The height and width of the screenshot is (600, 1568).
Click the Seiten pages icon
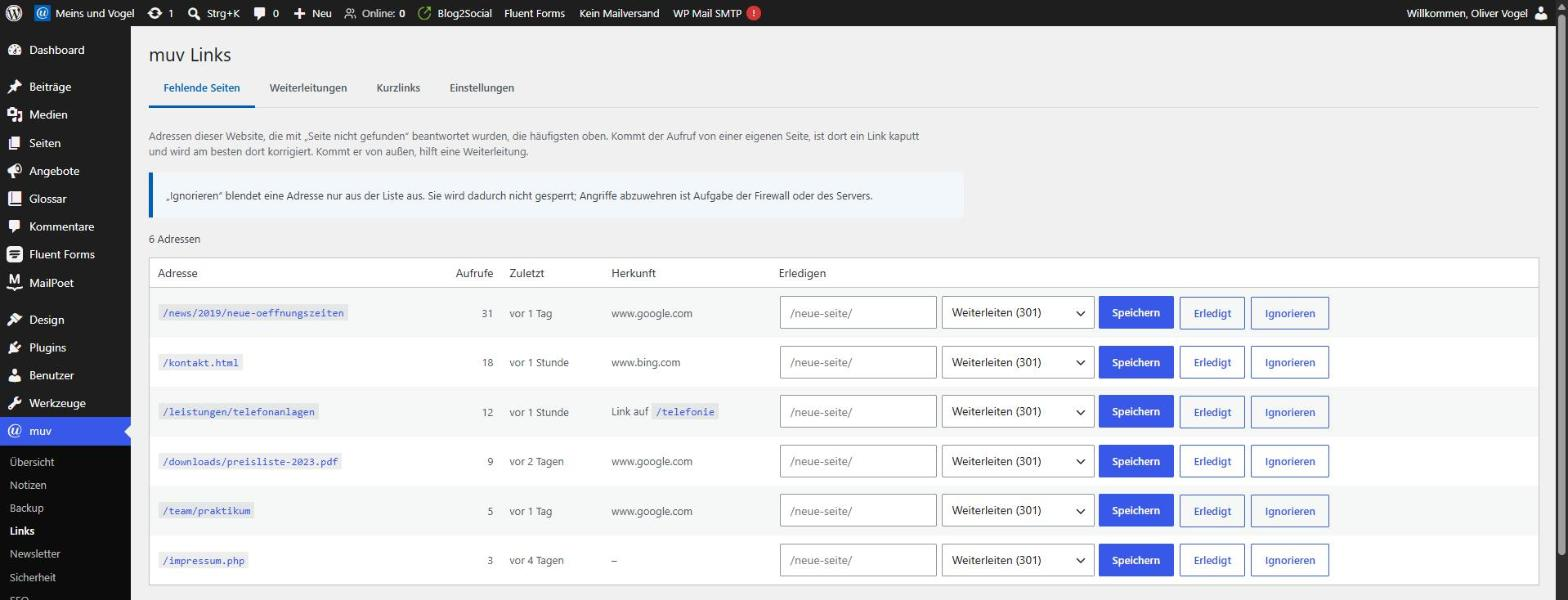click(x=14, y=143)
